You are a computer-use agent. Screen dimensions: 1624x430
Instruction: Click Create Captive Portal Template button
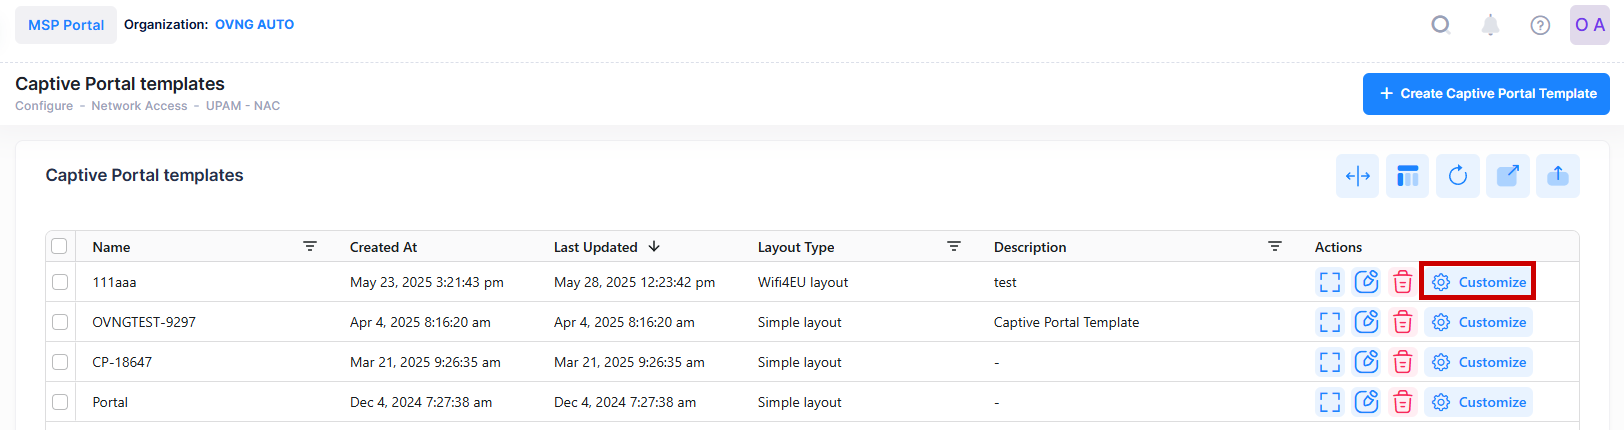1486,94
